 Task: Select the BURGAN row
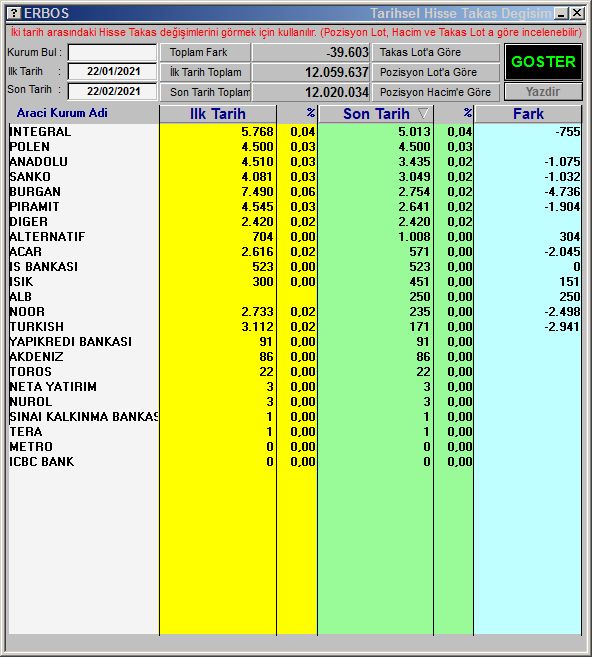pyautogui.click(x=295, y=191)
